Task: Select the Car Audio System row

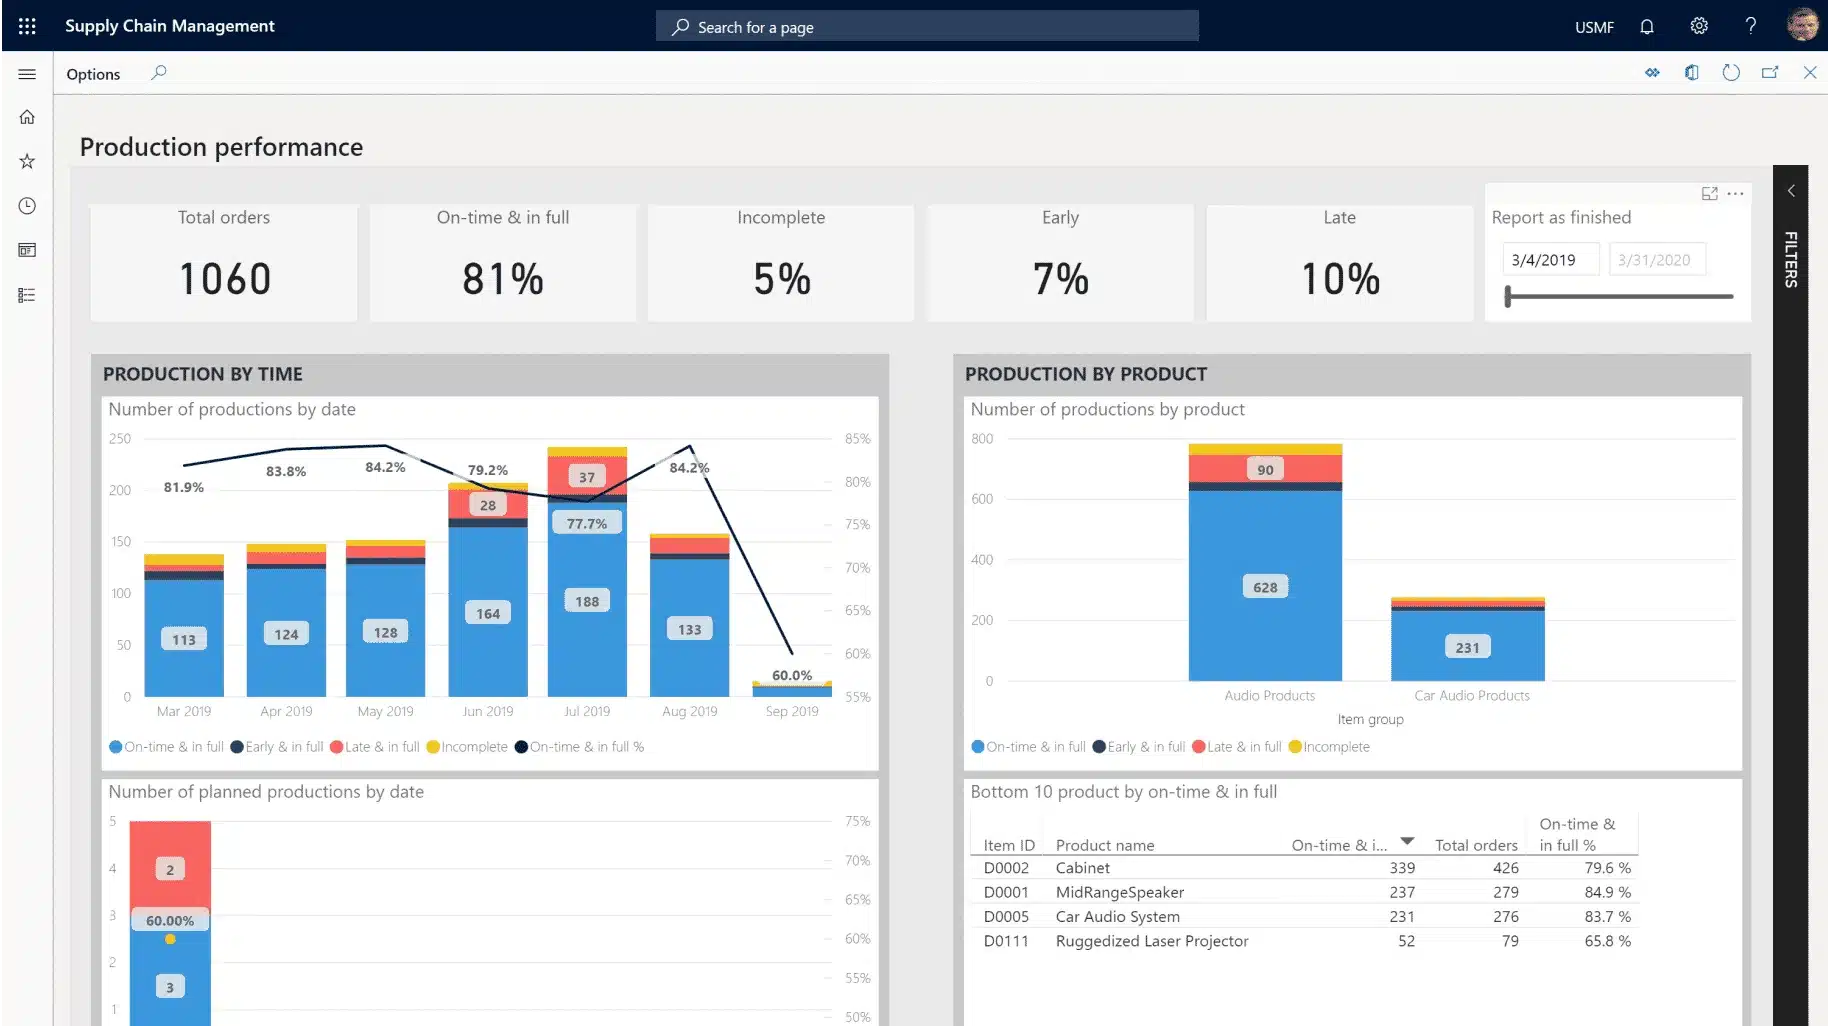Action: pyautogui.click(x=1304, y=916)
